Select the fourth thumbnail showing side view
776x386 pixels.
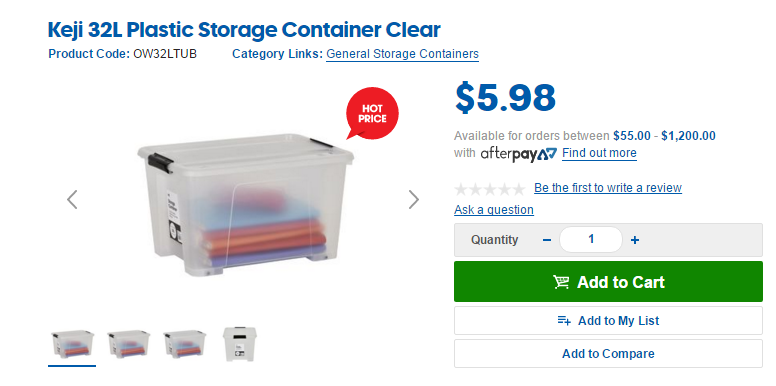click(240, 344)
